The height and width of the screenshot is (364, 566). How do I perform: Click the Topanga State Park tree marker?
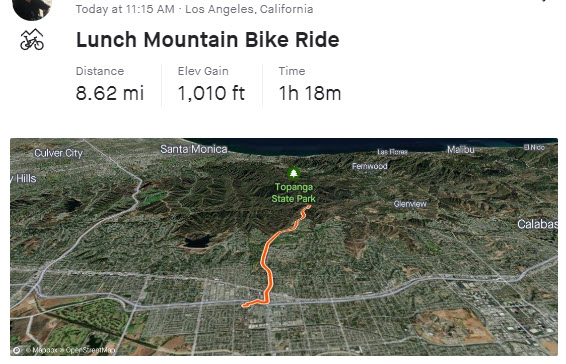pos(294,173)
